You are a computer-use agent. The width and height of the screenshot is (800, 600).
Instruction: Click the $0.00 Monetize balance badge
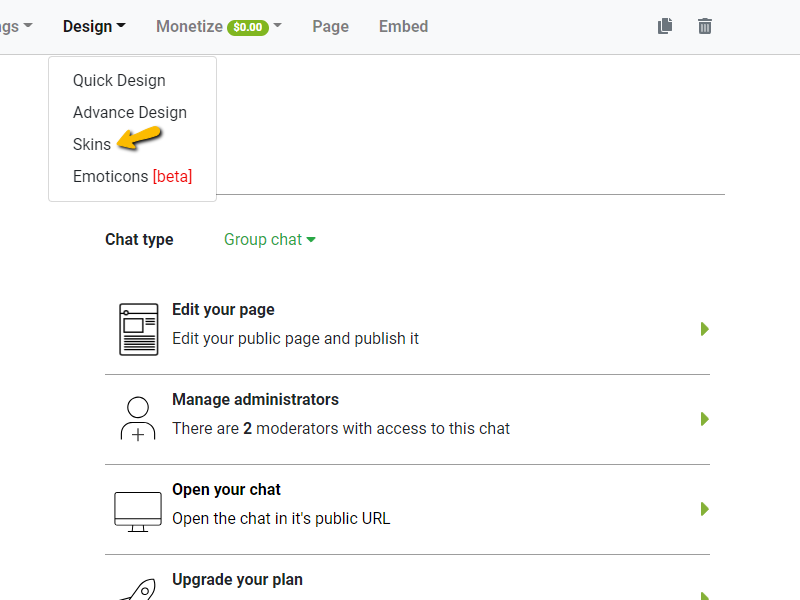pos(248,28)
